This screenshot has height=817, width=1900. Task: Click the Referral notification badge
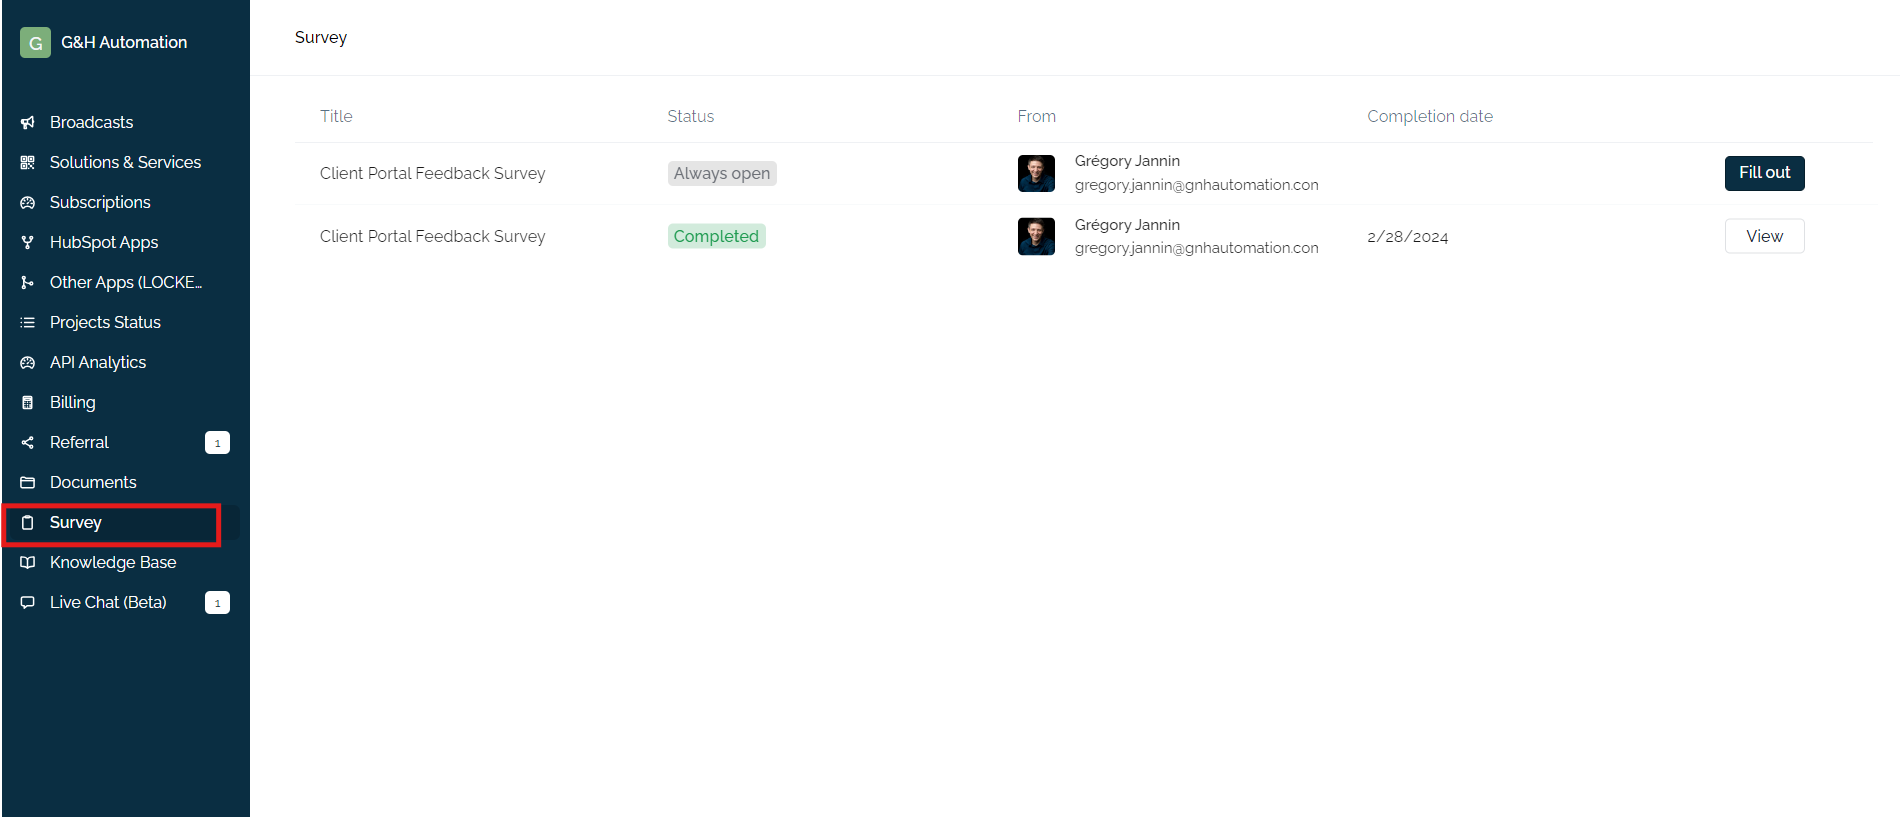[217, 443]
